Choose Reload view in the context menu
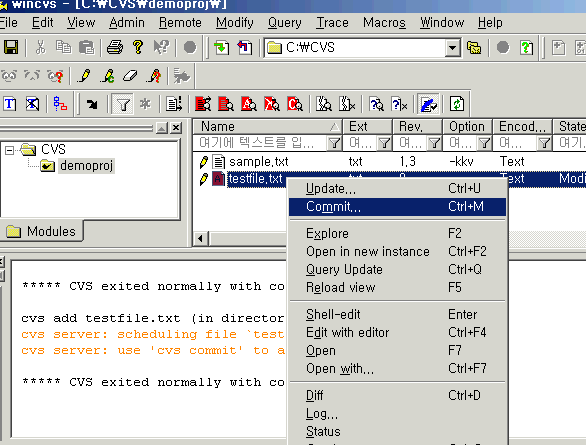The image size is (586, 445). [397, 287]
